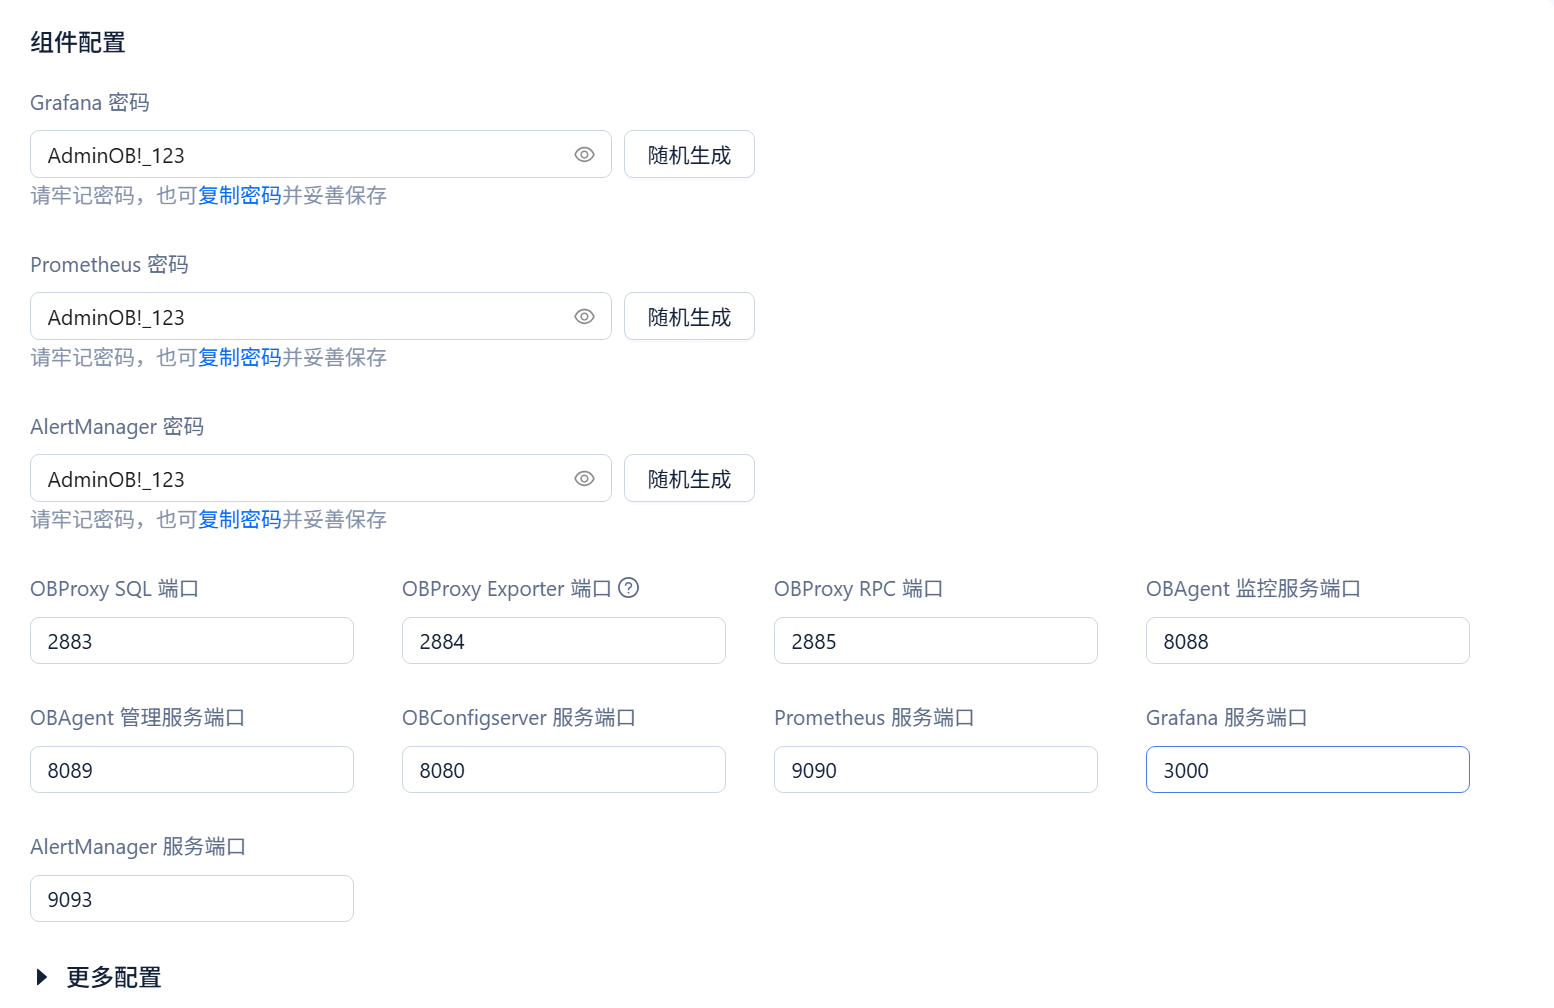Screen dimensions: 1554x1008
Task: Toggle Prometheus password visibility eye icon
Action: tap(584, 317)
